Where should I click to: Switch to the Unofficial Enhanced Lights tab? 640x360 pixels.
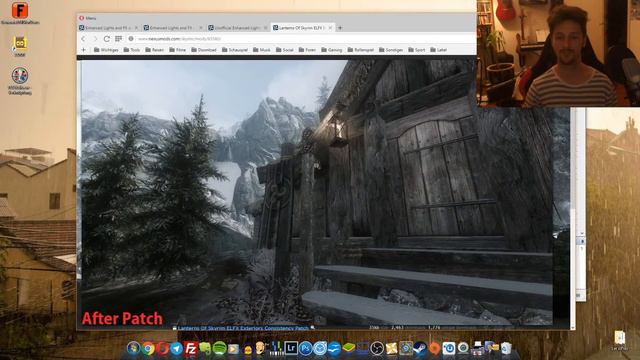[237, 28]
